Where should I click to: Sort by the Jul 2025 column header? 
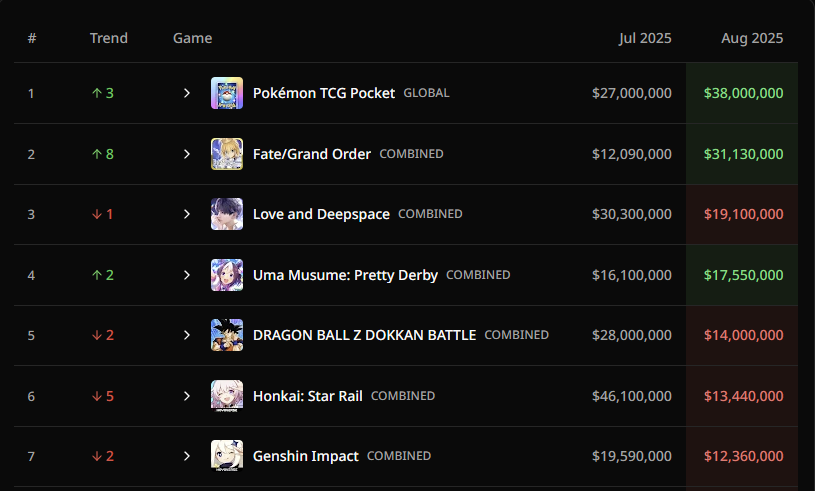coord(645,38)
